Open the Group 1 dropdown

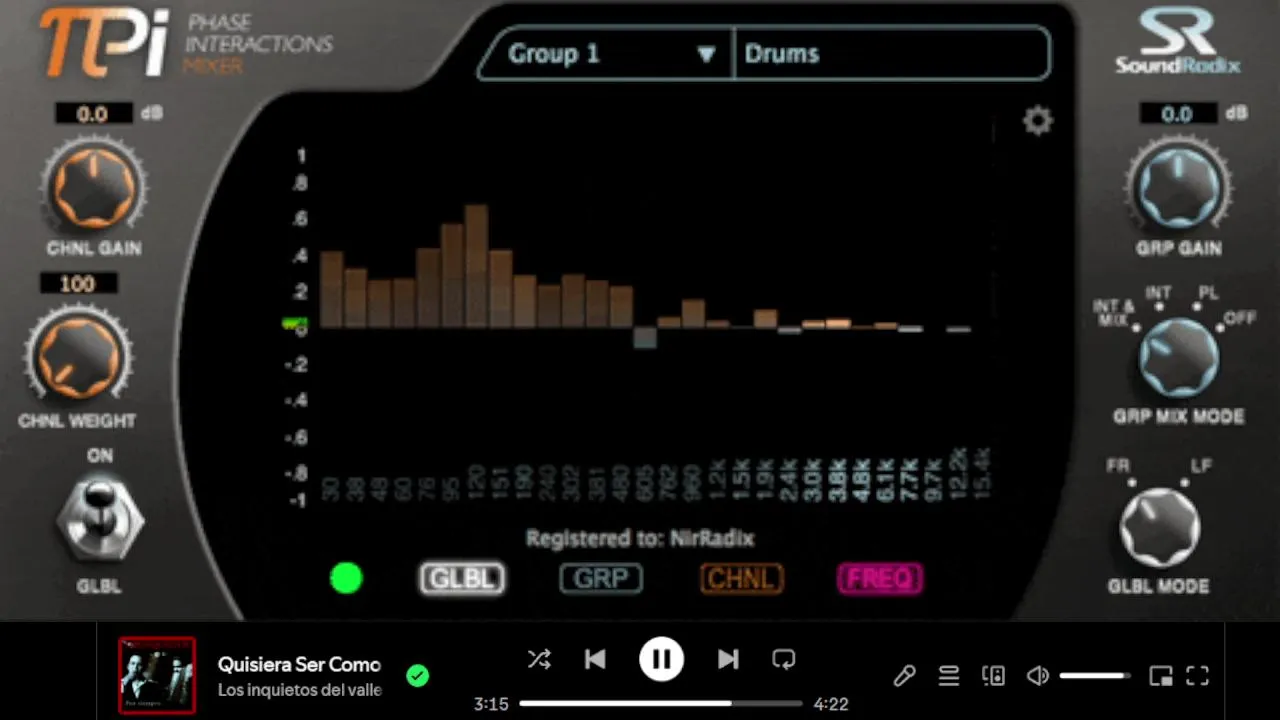tap(606, 54)
